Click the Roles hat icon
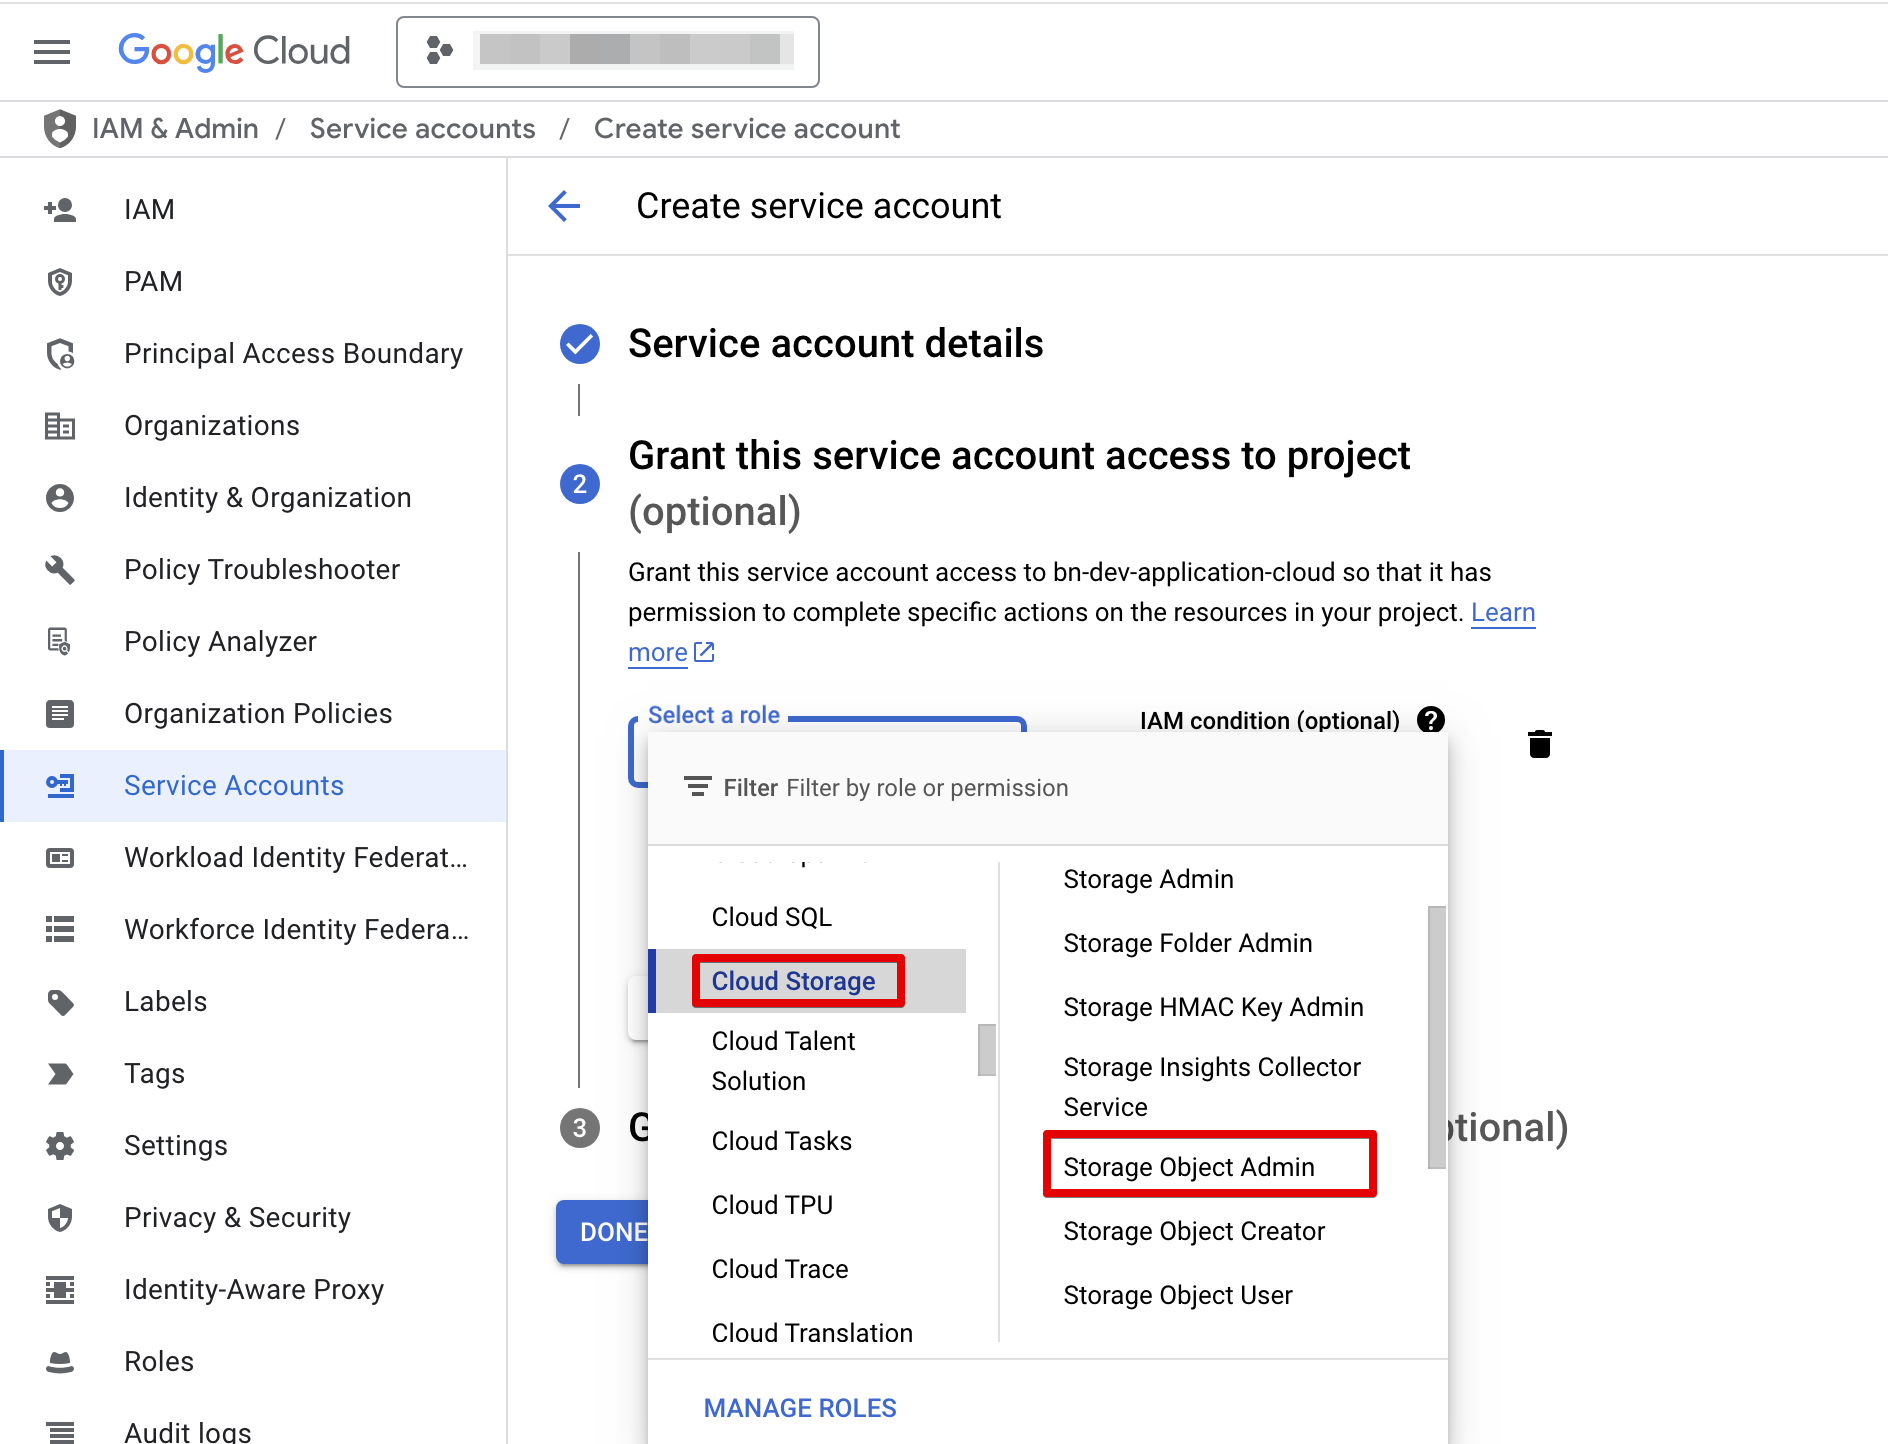 pos(60,1361)
